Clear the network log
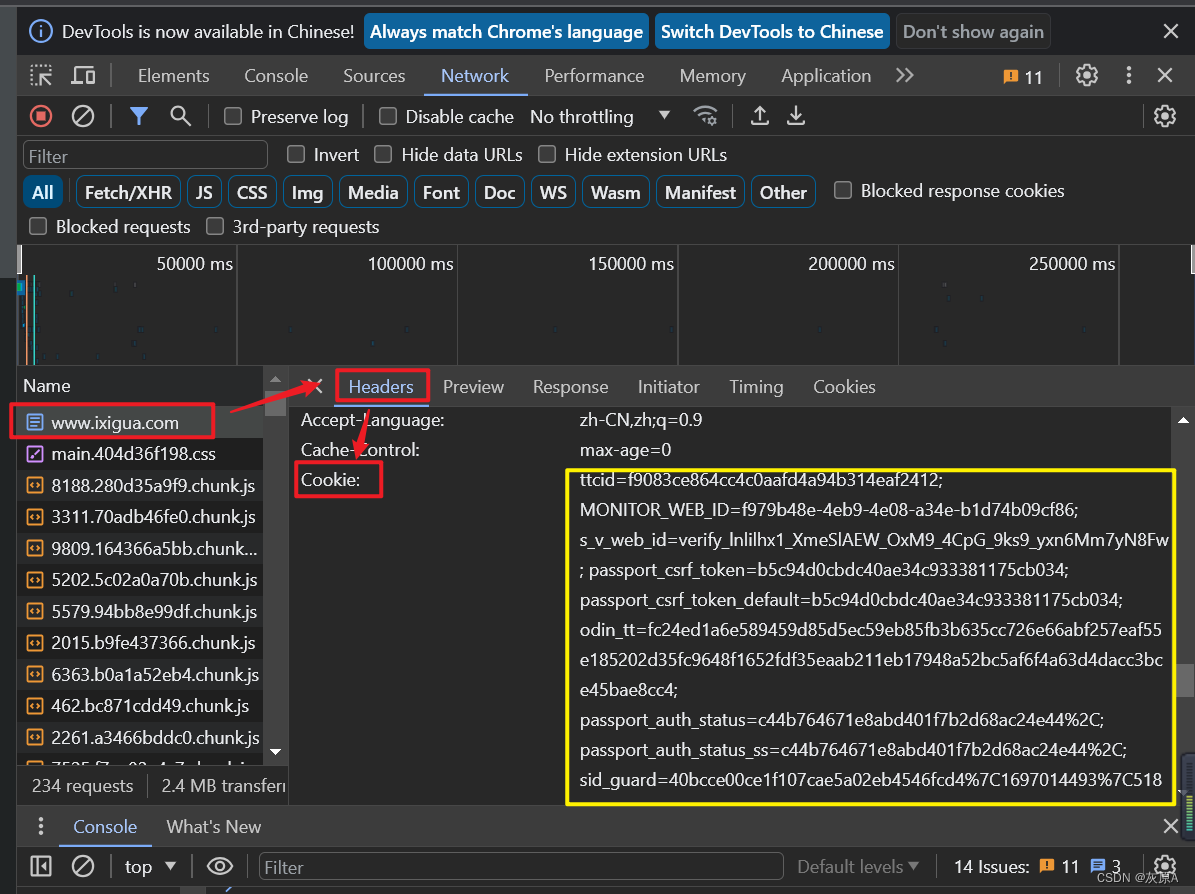This screenshot has width=1195, height=894. pyautogui.click(x=82, y=116)
